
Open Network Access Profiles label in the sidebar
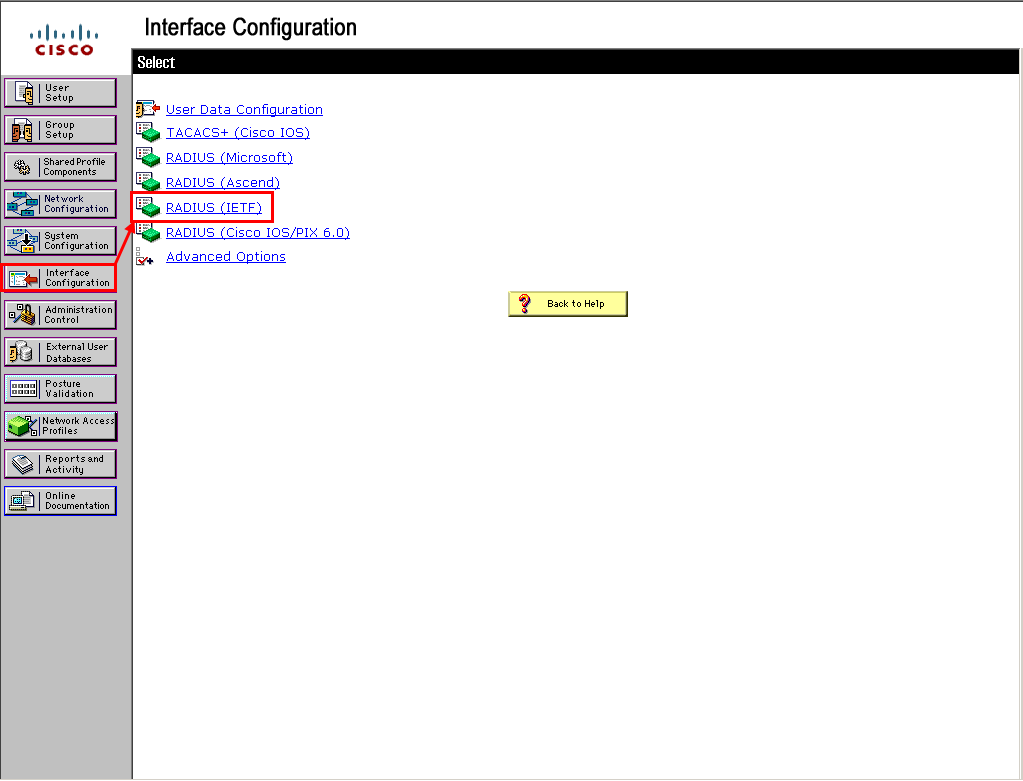pos(78,426)
